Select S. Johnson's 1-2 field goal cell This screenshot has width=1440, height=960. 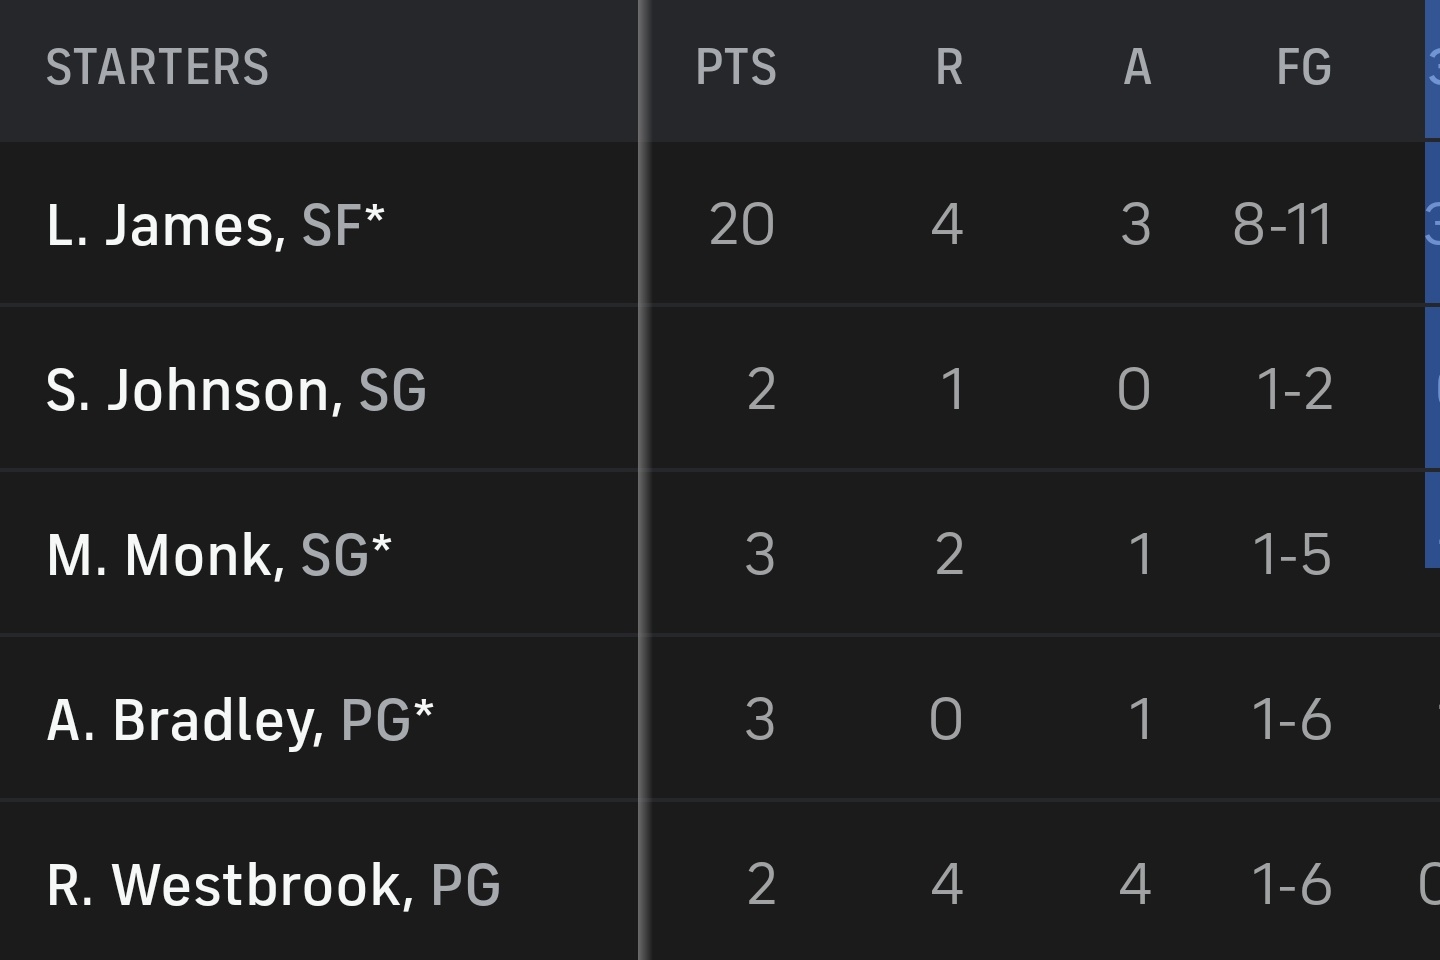1294,389
